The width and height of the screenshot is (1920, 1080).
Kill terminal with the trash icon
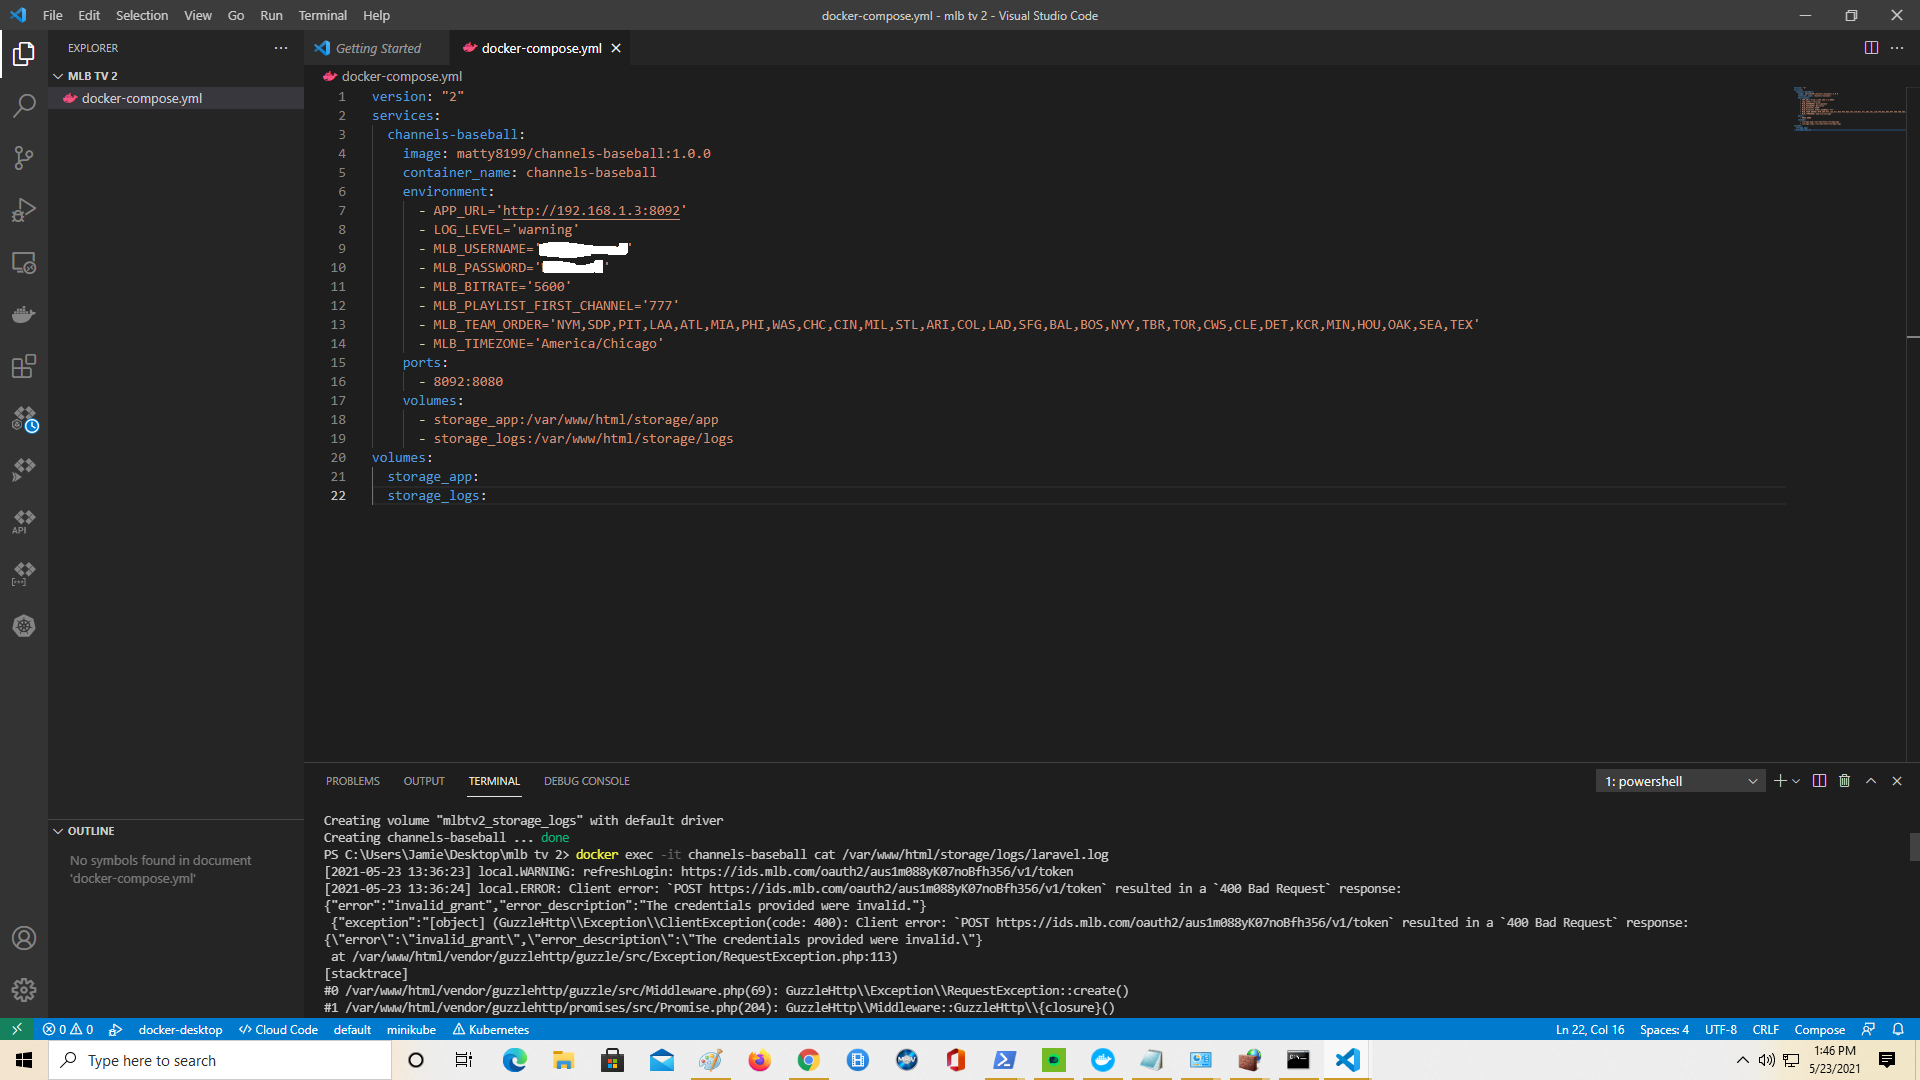1845,781
